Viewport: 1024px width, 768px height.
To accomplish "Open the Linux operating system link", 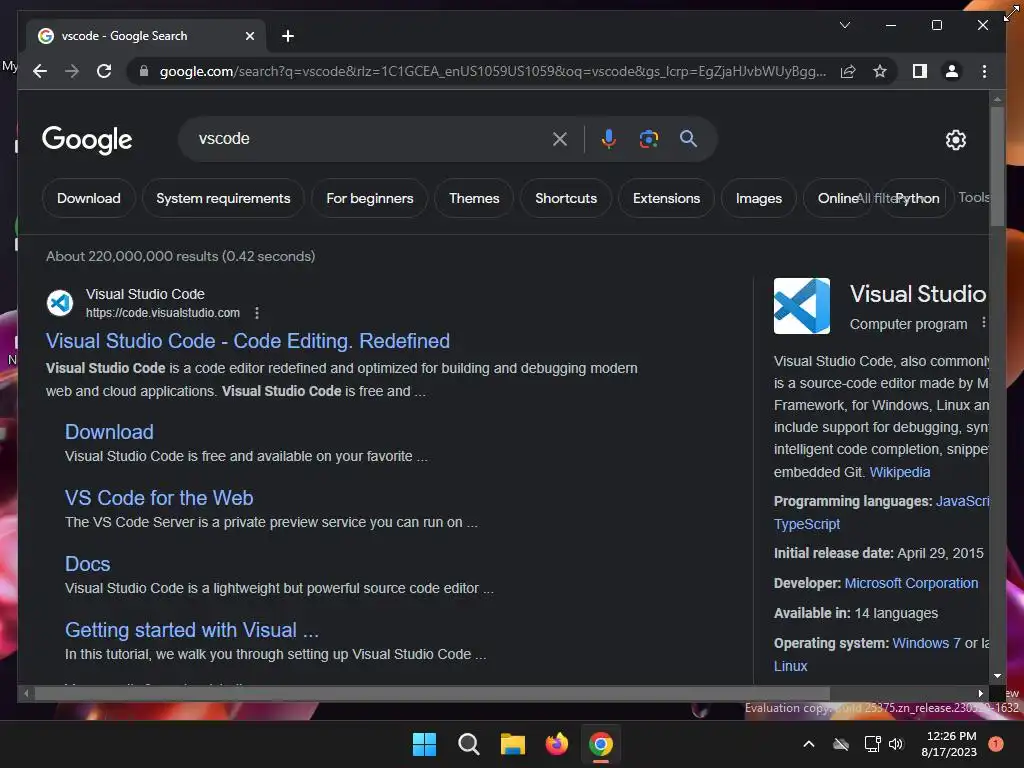I will 790,666.
